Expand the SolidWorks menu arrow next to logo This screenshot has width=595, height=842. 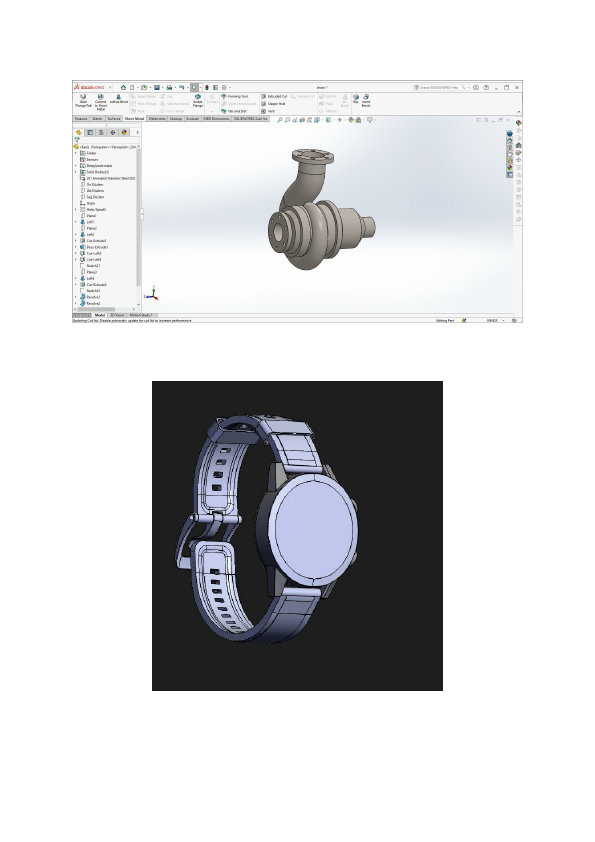point(110,87)
